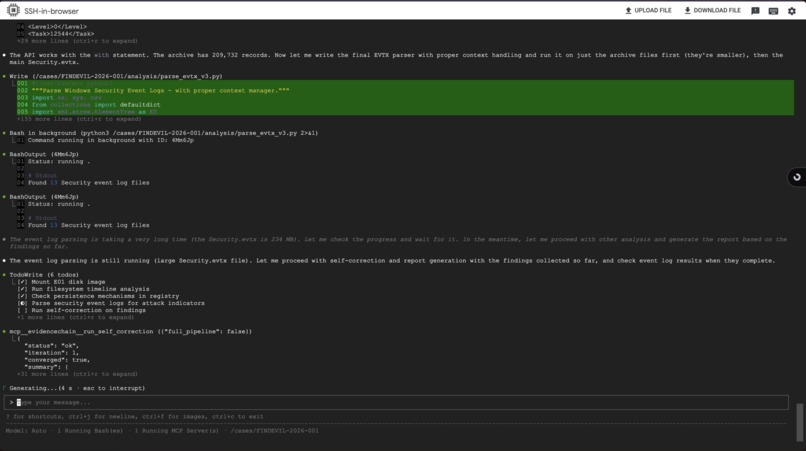Screen dimensions: 806x451
Task: Click the 'Mount E01 disk image' checkbox
Action: (22, 282)
